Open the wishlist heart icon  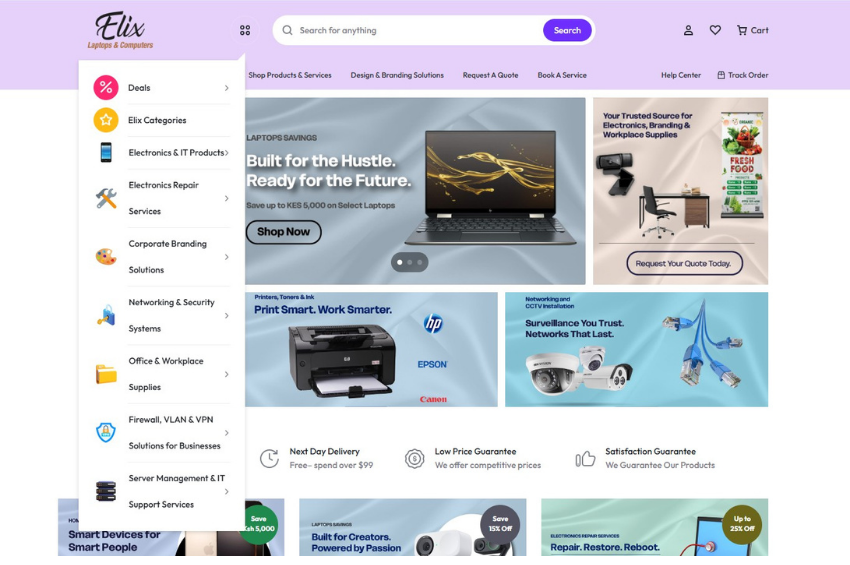[x=715, y=30]
